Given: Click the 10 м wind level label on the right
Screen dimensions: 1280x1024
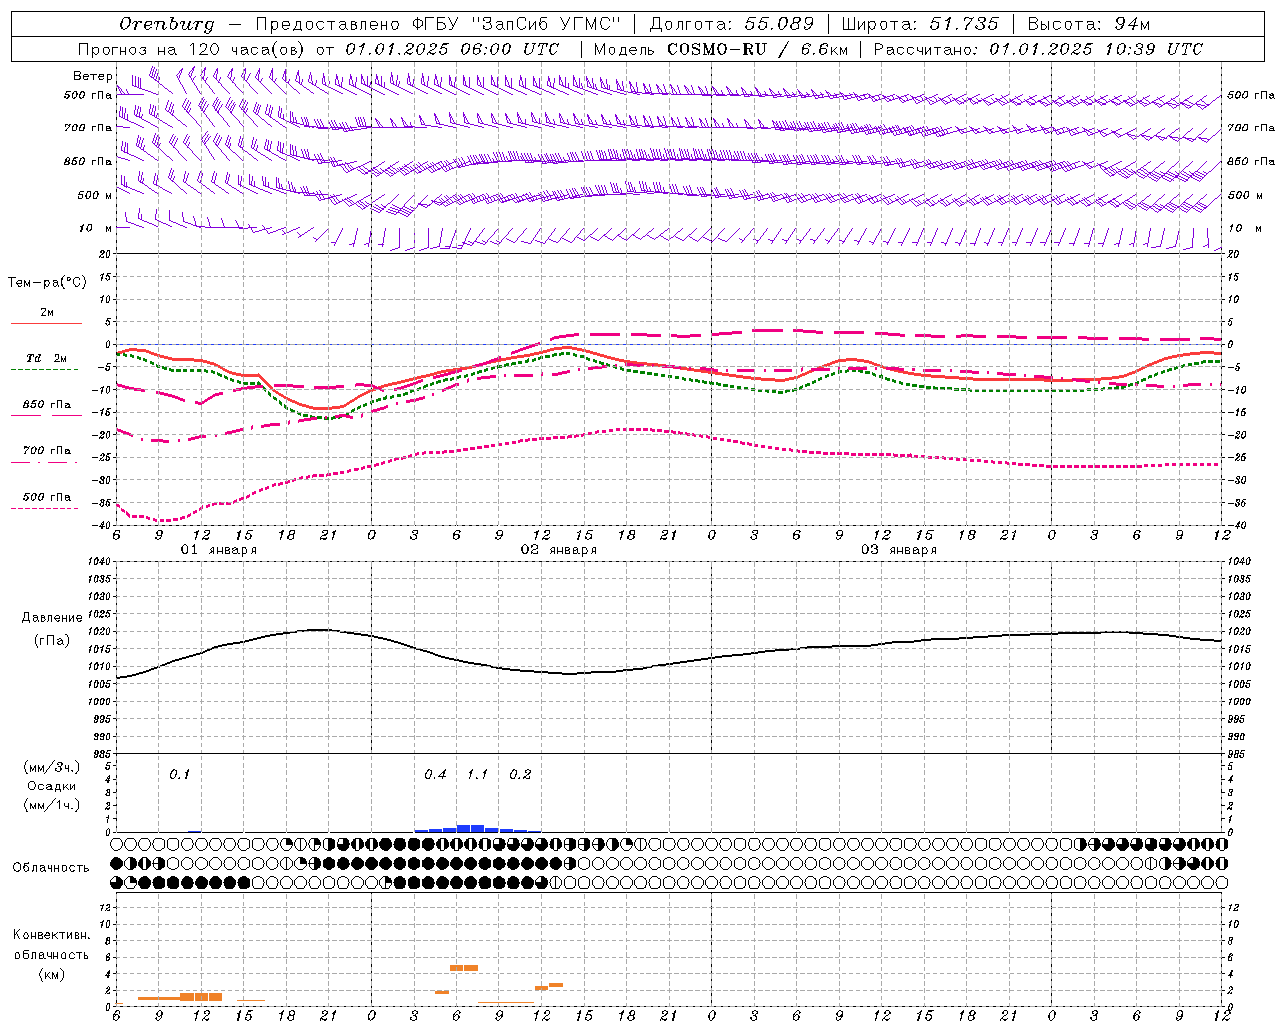Looking at the screenshot, I should pyautogui.click(x=1245, y=228).
